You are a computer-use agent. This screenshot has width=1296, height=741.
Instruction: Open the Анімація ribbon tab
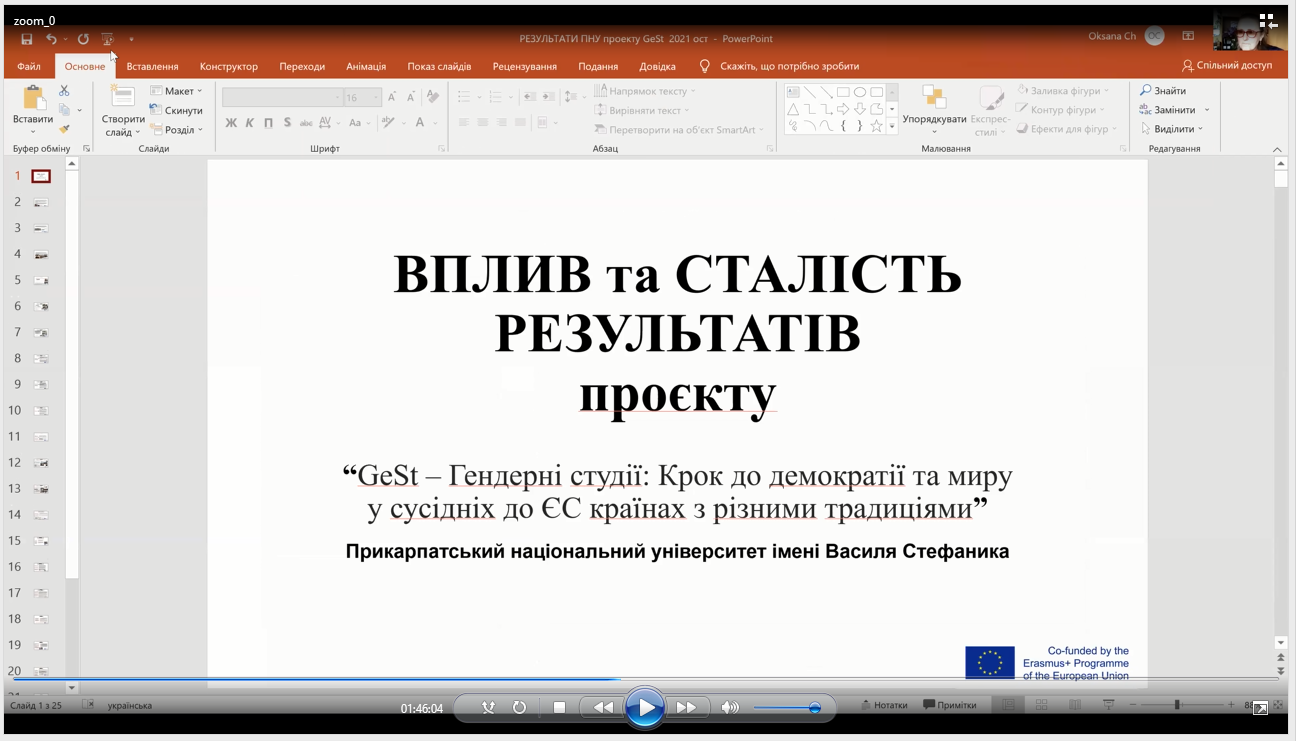[366, 66]
